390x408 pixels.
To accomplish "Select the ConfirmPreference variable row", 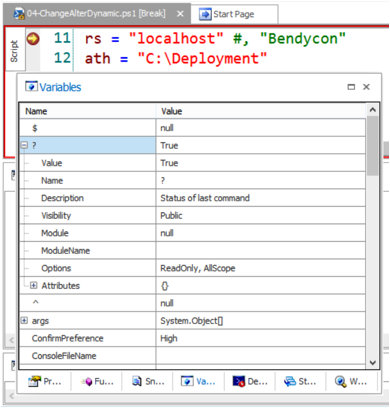I will click(192, 338).
